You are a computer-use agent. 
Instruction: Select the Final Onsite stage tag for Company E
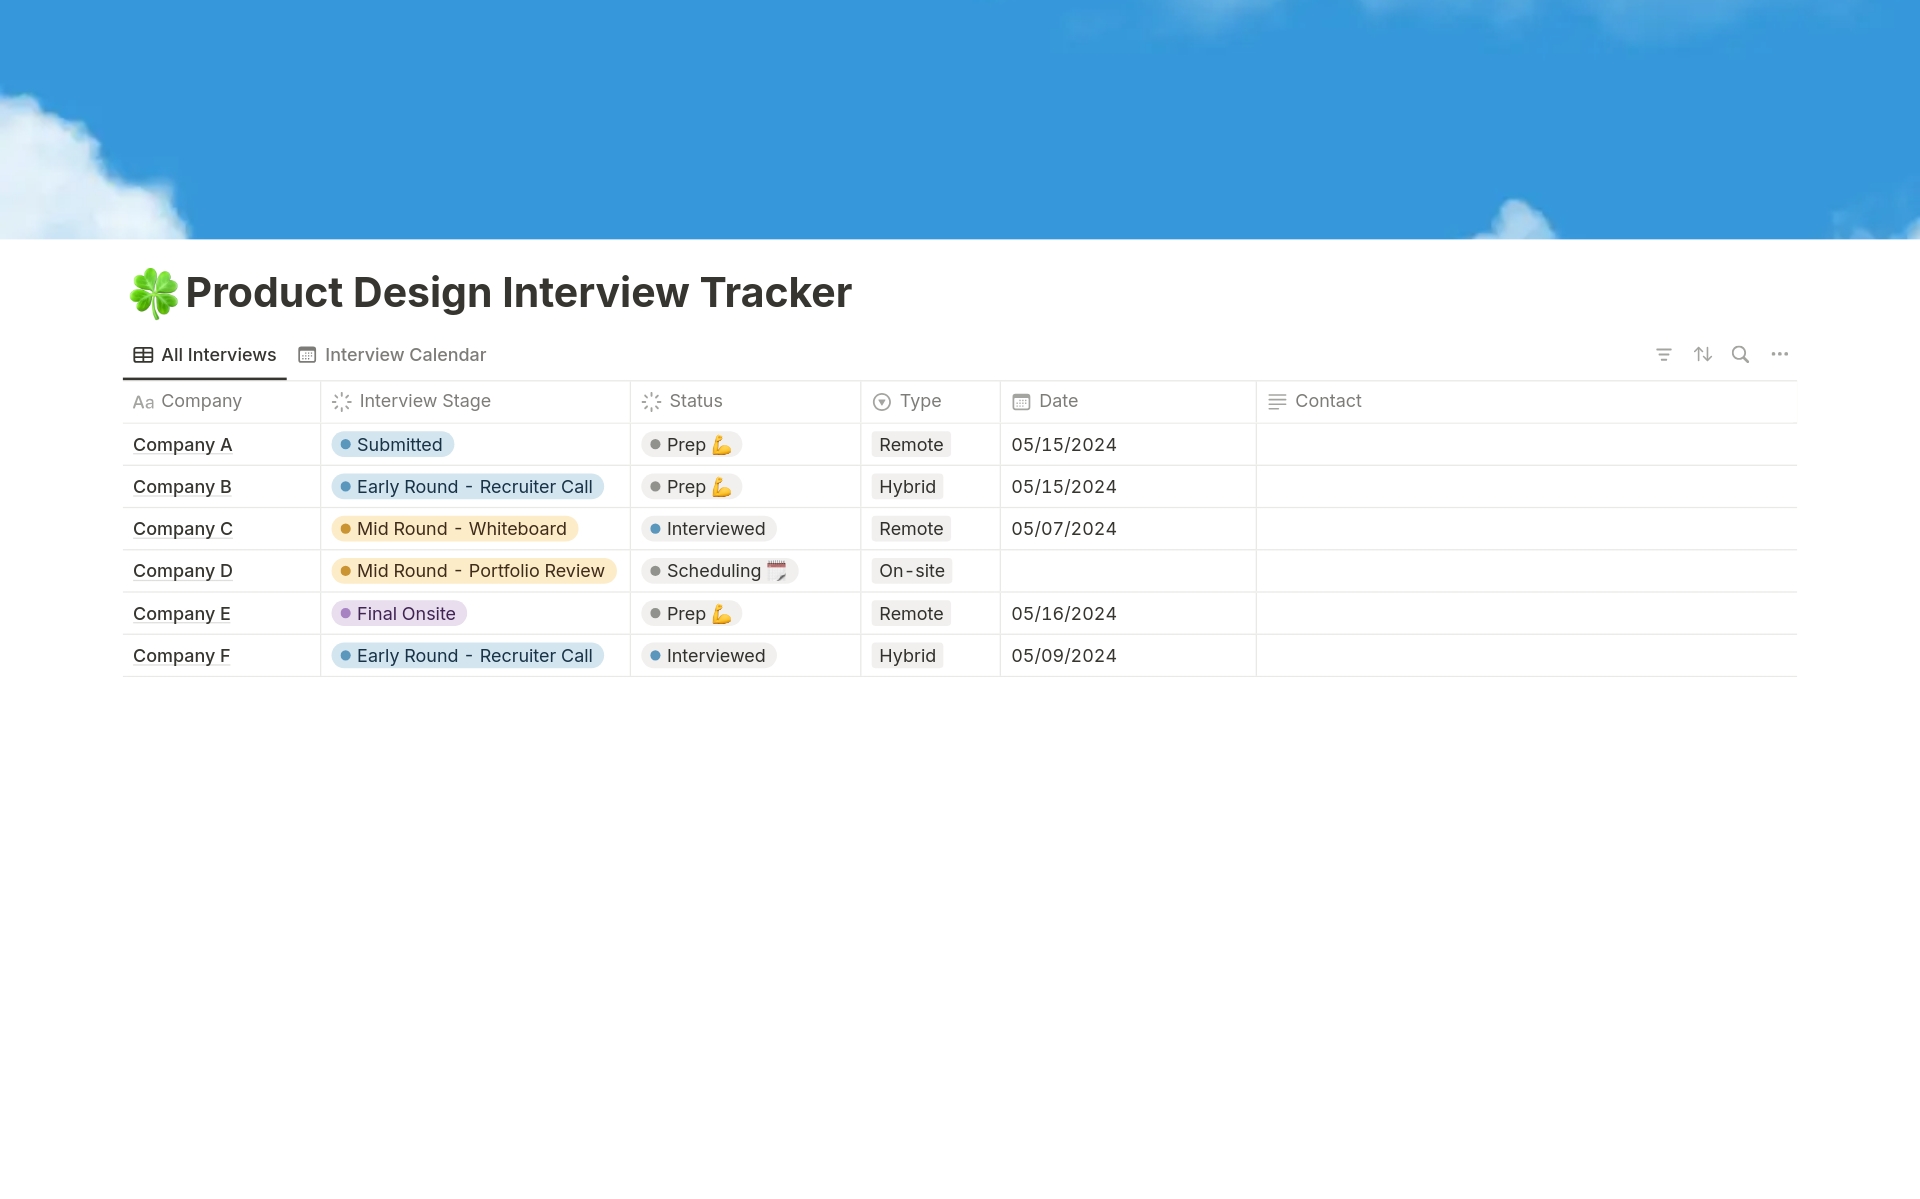(398, 613)
